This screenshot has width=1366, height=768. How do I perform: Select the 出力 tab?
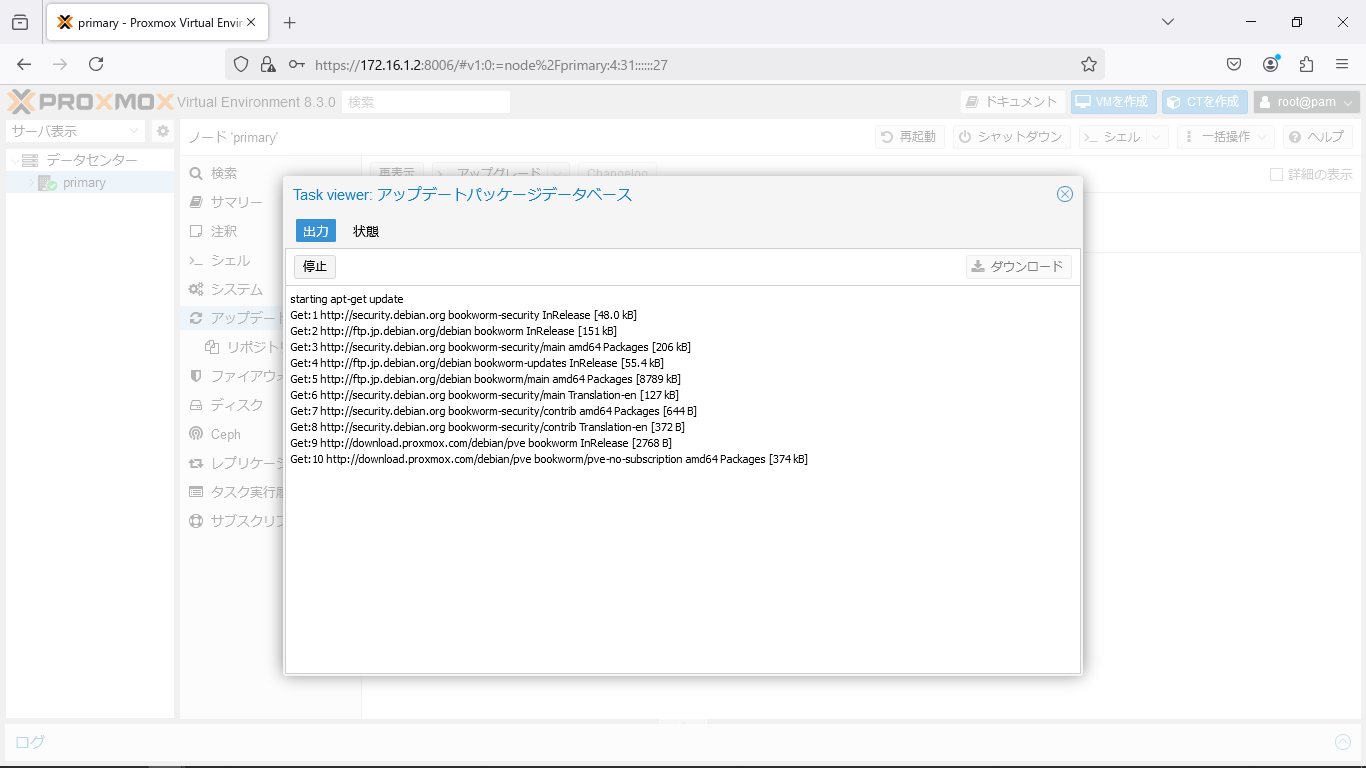click(x=316, y=231)
